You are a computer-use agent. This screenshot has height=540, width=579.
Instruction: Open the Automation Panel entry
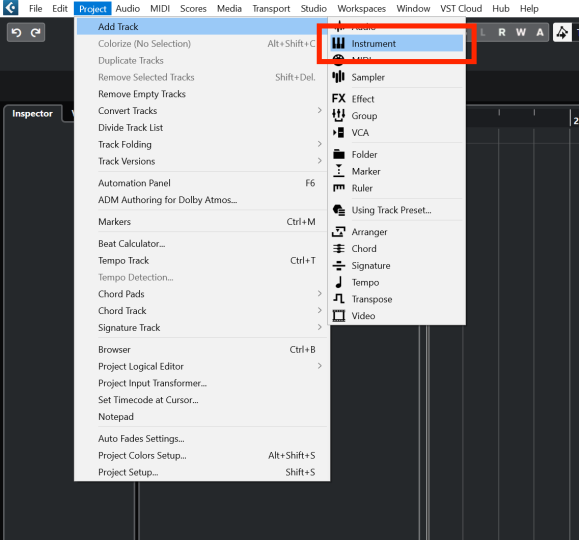click(x=202, y=183)
